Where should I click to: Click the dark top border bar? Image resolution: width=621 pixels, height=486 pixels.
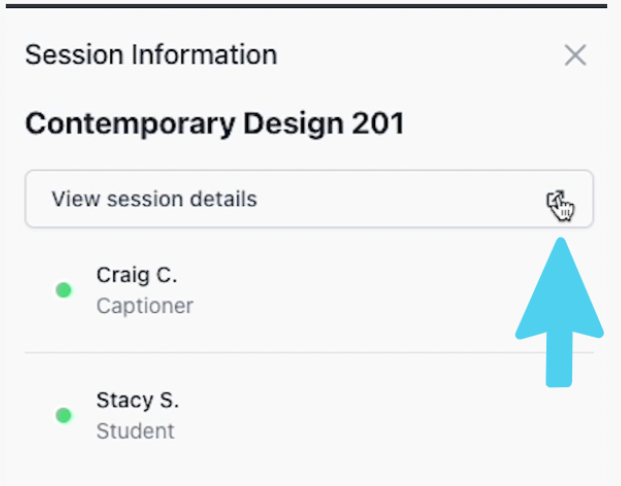(307, 6)
